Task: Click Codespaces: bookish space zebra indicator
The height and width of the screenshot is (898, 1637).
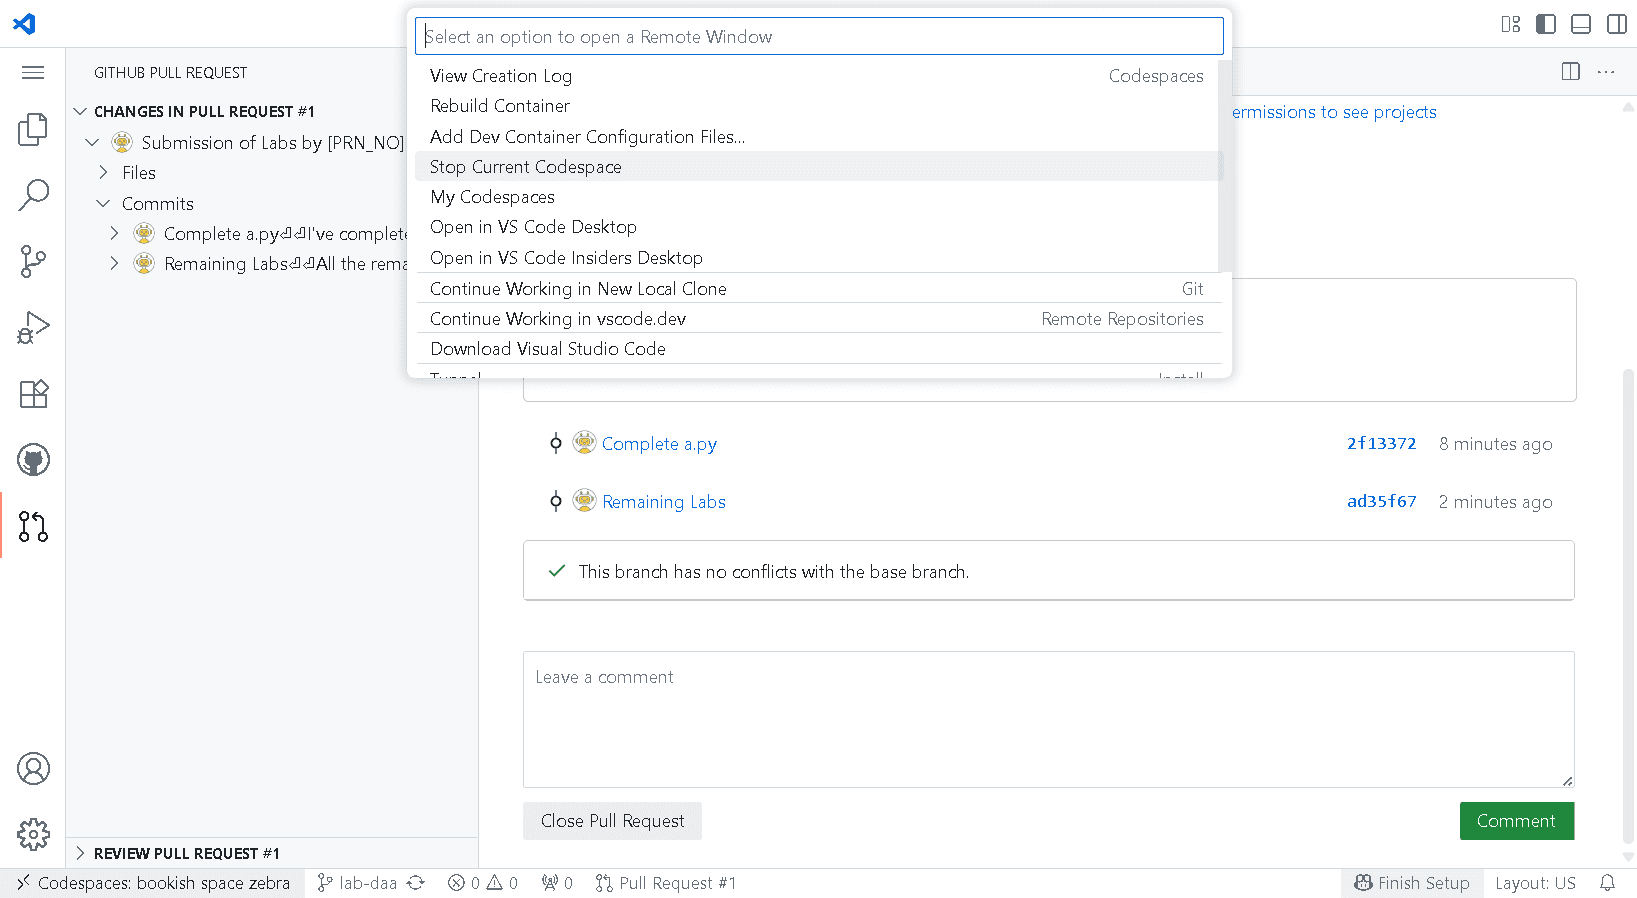Action: click(x=154, y=883)
